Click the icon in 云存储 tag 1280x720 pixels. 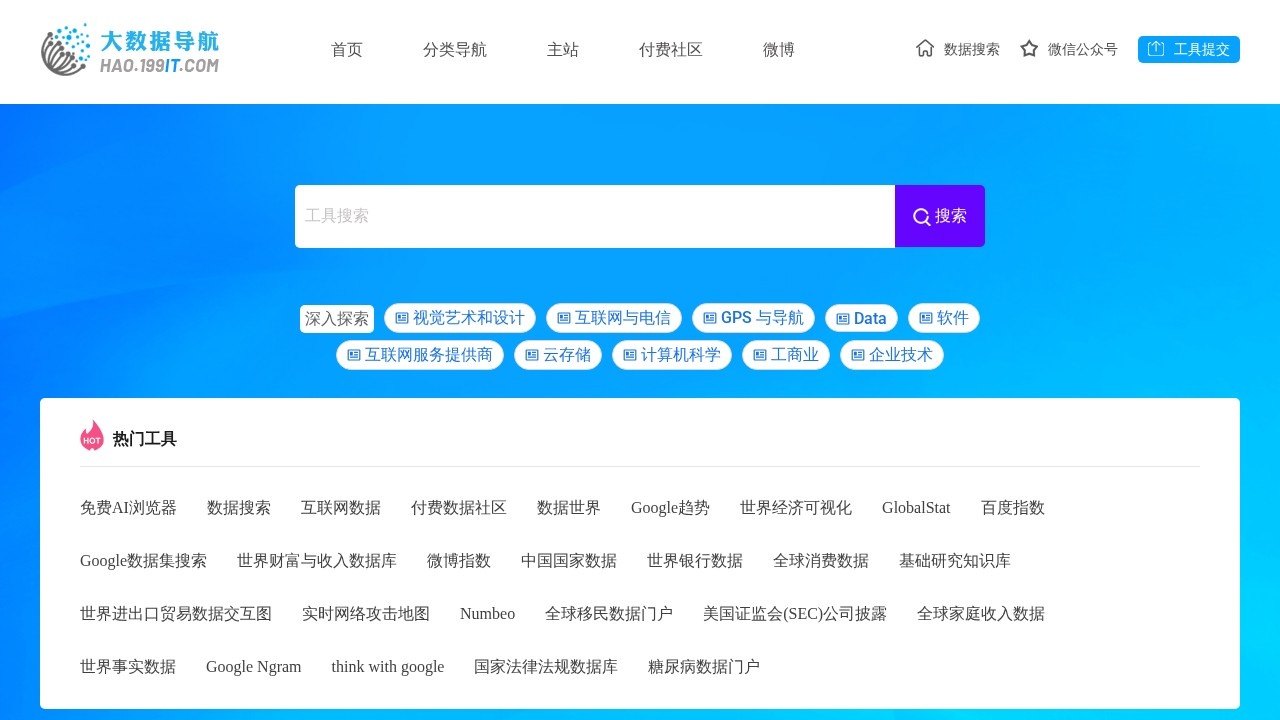[532, 355]
